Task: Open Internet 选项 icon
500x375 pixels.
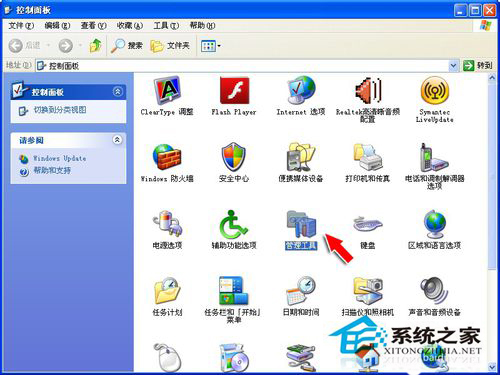Action: [x=301, y=90]
